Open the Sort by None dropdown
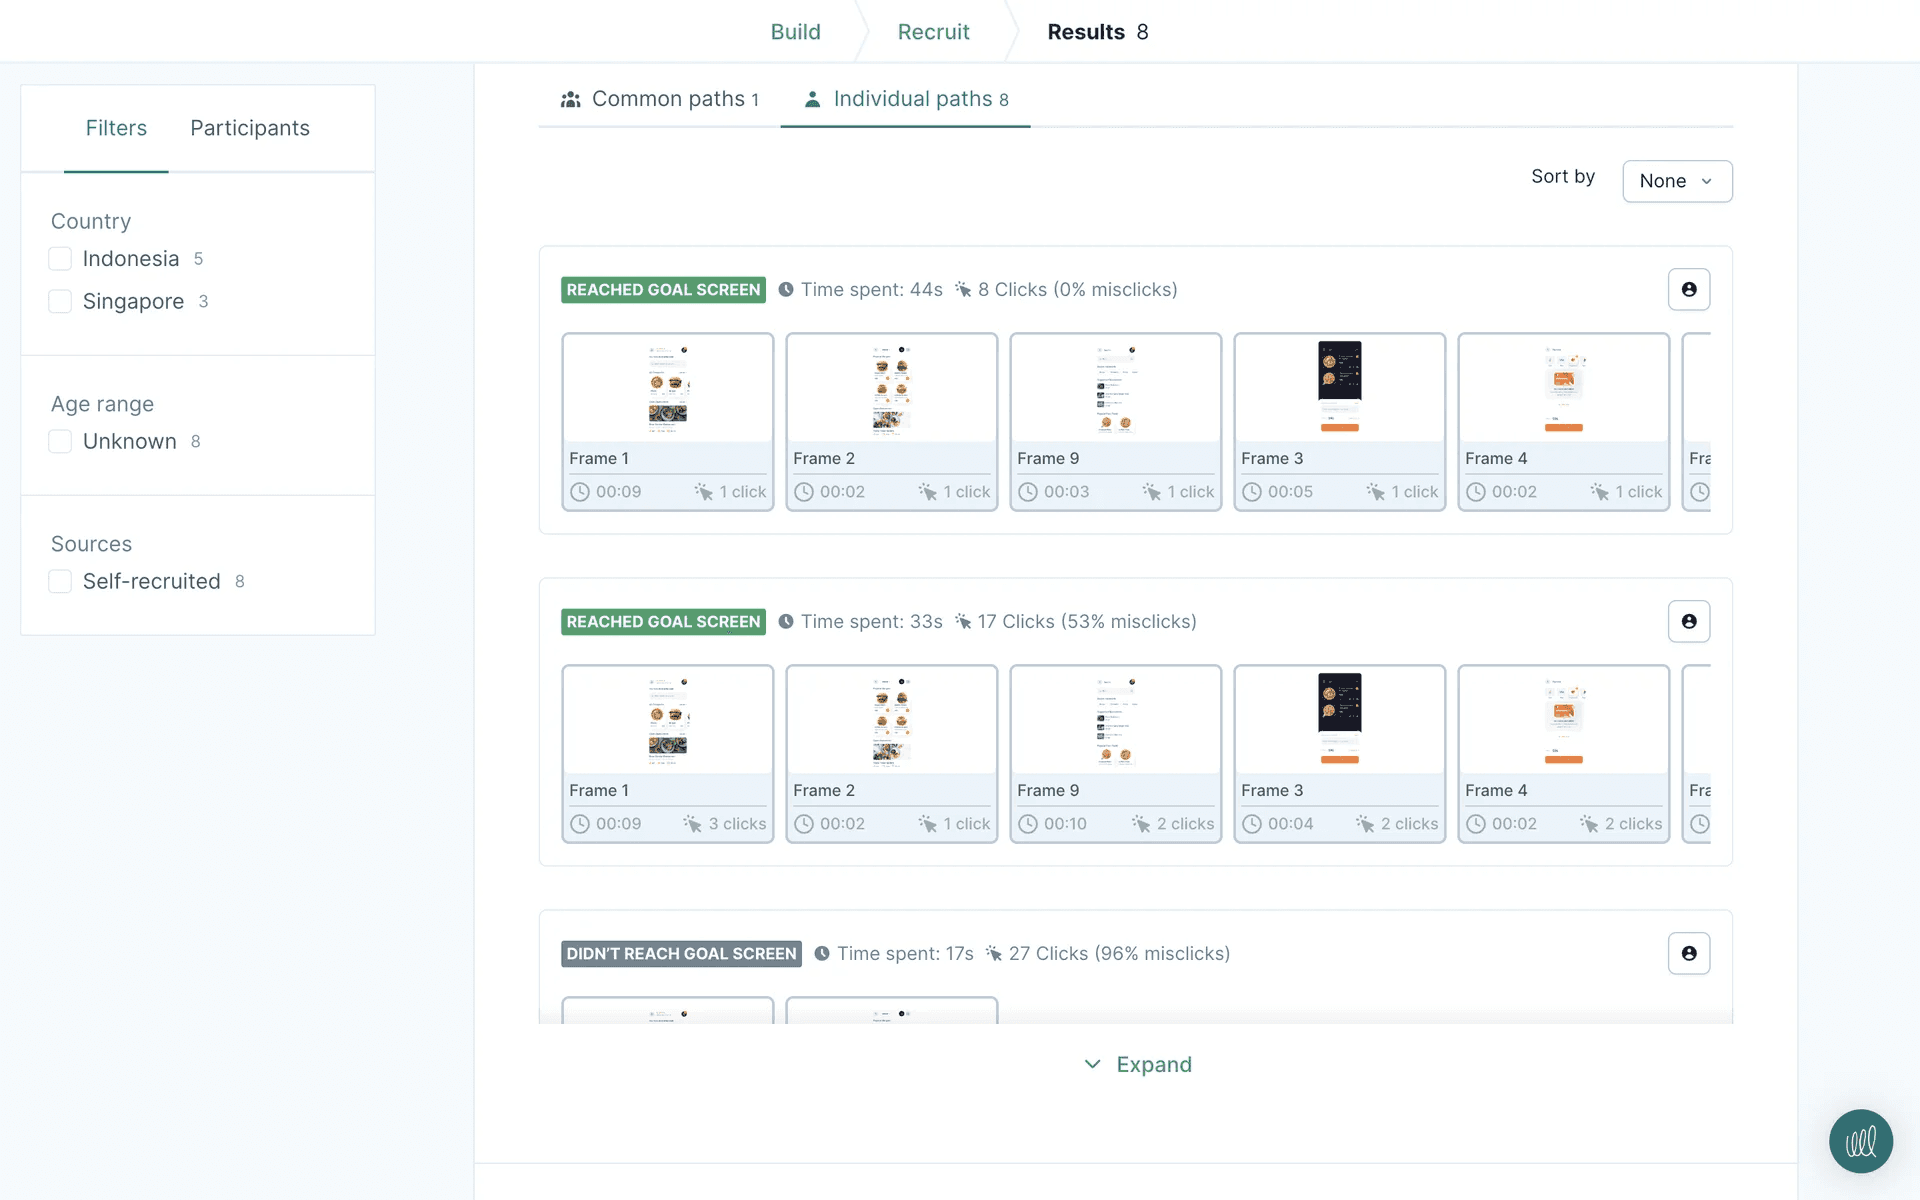Image resolution: width=1920 pixels, height=1200 pixels. pos(1676,181)
